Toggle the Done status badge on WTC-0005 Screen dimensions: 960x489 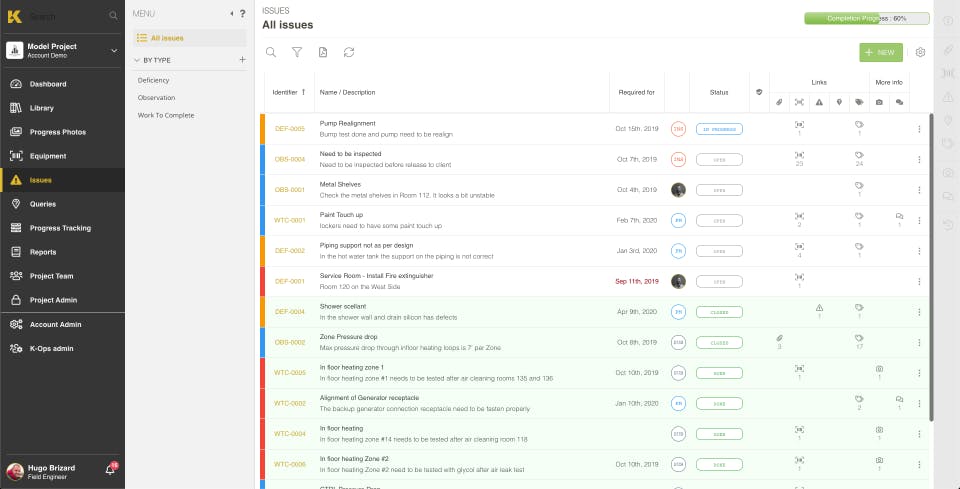(719, 373)
